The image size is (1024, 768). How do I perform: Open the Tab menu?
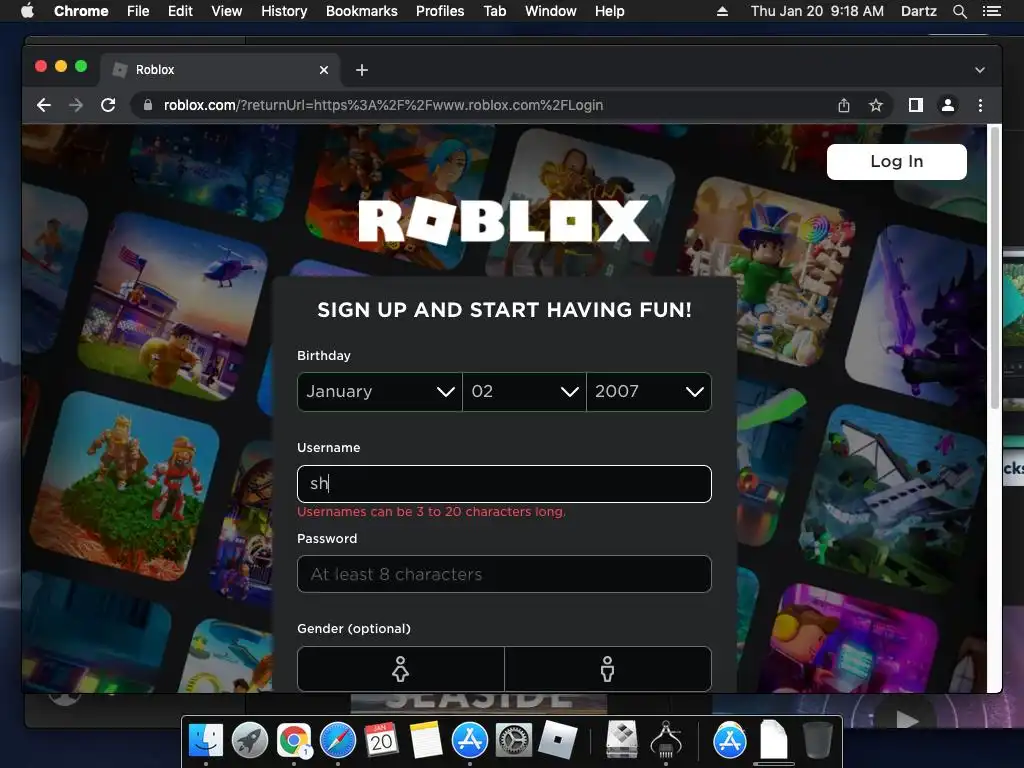click(495, 11)
